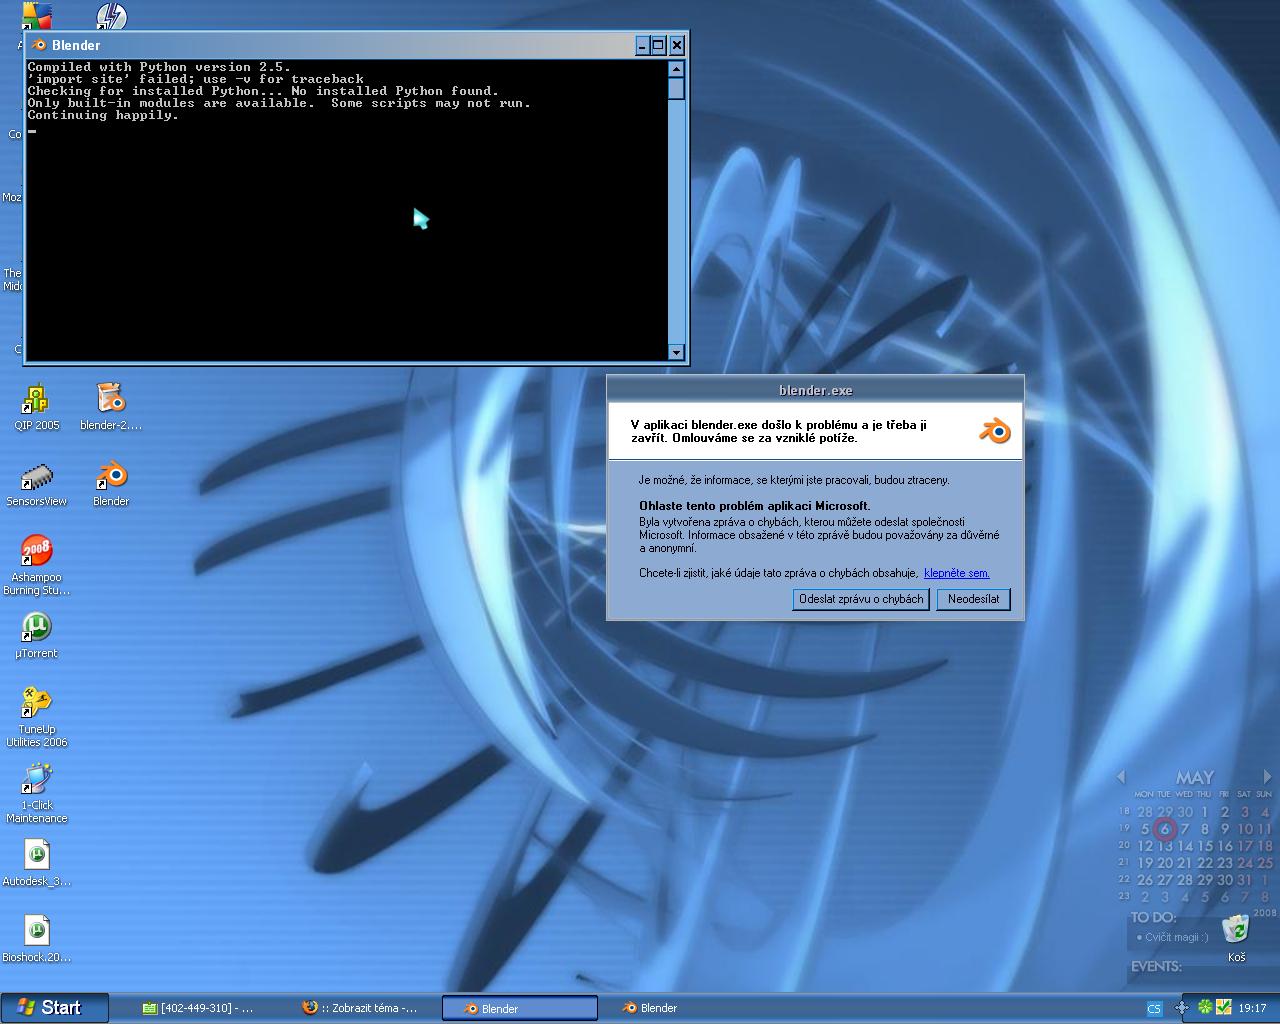Follow the 'klepněte sem' link

click(957, 573)
